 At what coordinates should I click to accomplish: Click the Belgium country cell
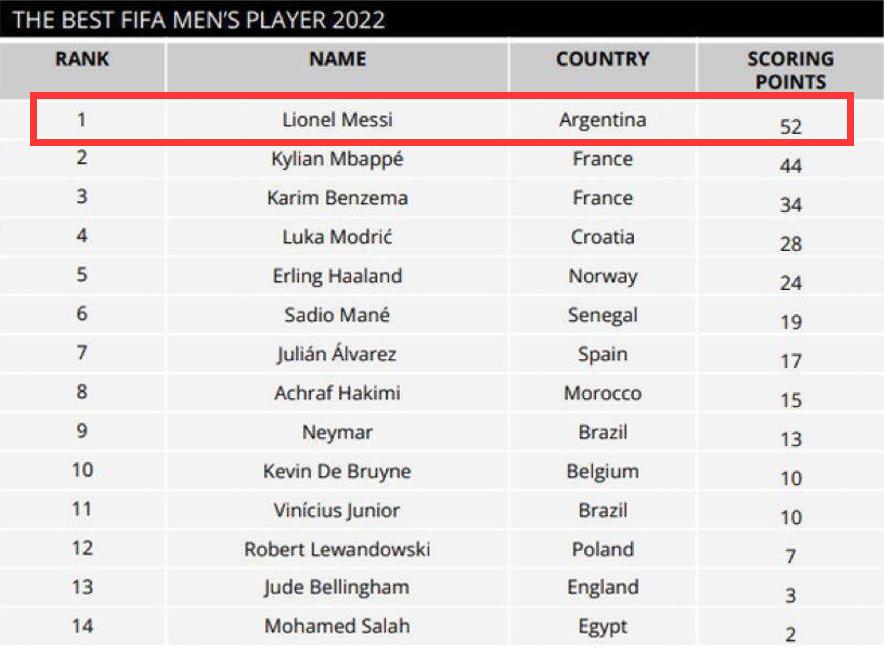[602, 471]
